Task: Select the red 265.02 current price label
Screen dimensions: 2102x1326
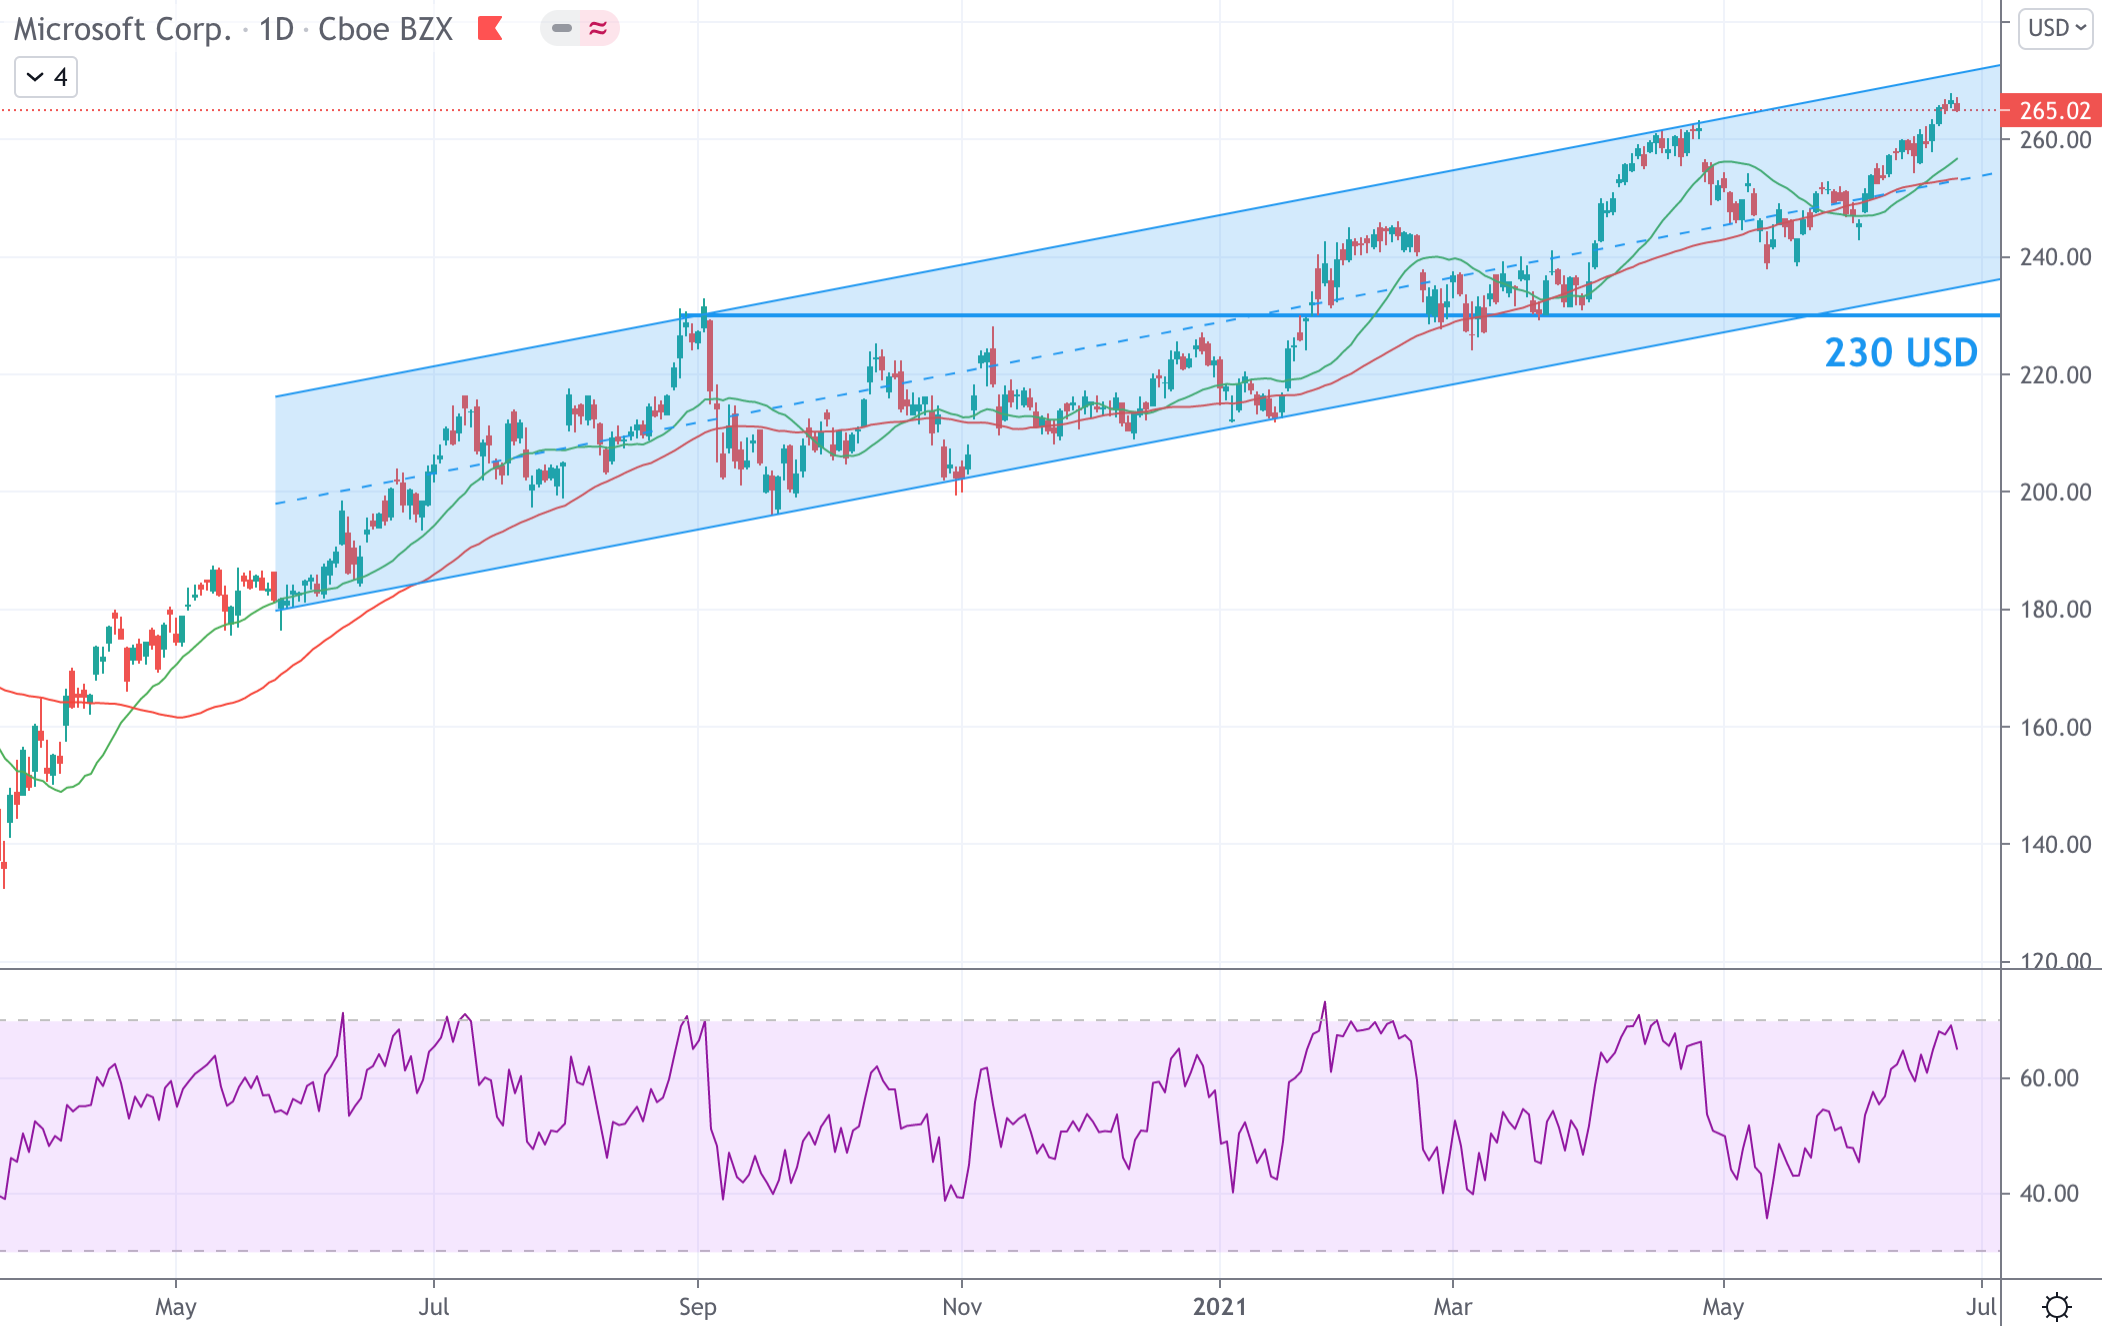Action: pyautogui.click(x=2050, y=110)
